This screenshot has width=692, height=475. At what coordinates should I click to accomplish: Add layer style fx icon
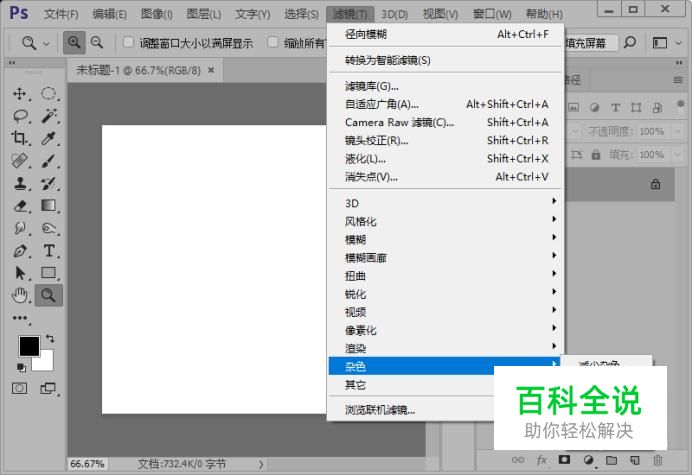[x=542, y=460]
